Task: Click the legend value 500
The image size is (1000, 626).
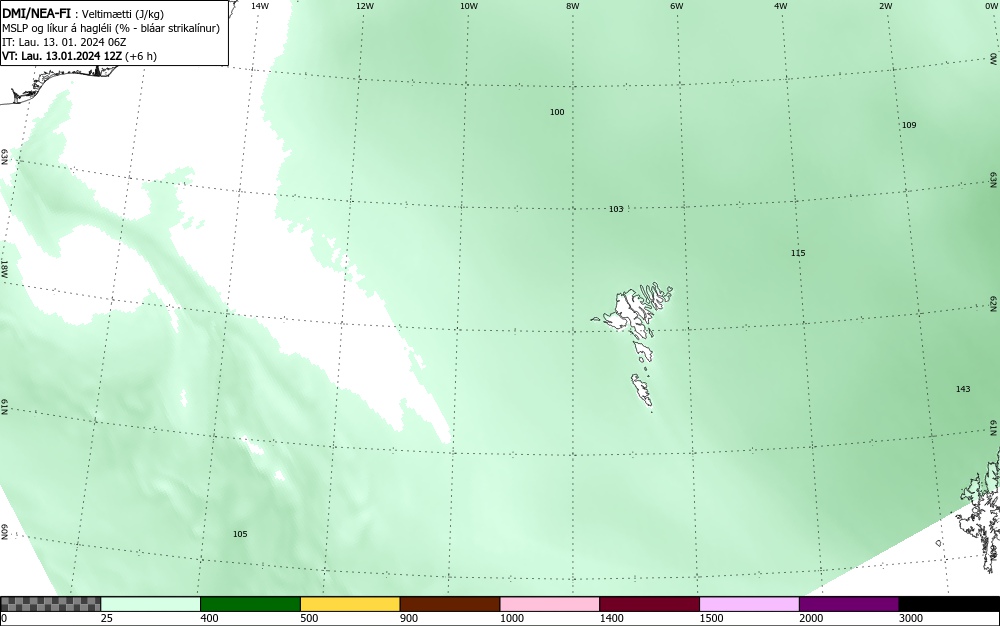Action: (309, 618)
